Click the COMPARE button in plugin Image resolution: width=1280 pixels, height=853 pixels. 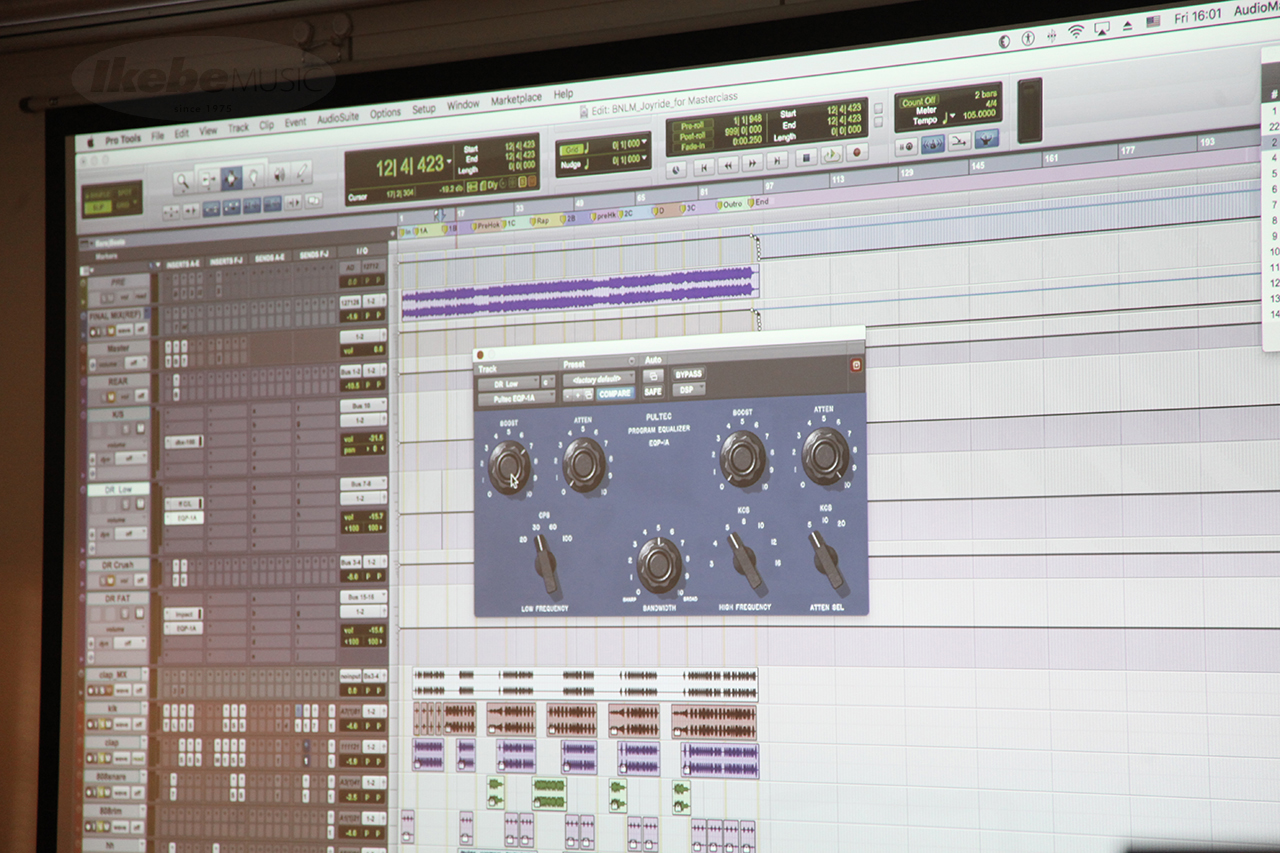614,394
